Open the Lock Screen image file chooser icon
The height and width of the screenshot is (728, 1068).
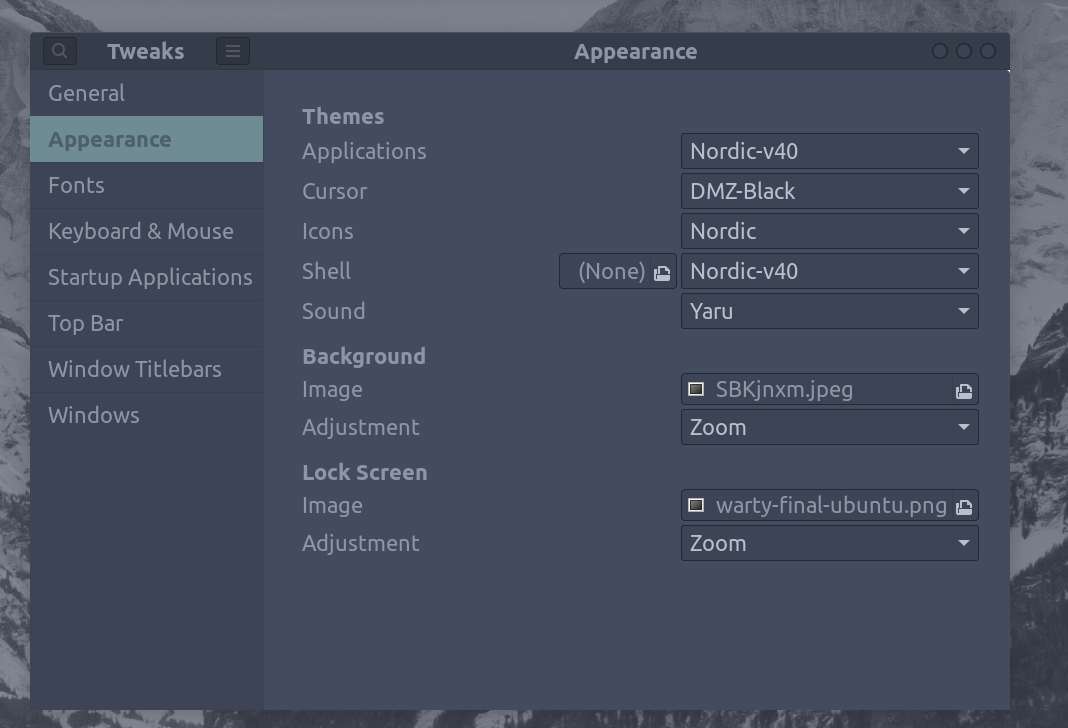click(963, 505)
